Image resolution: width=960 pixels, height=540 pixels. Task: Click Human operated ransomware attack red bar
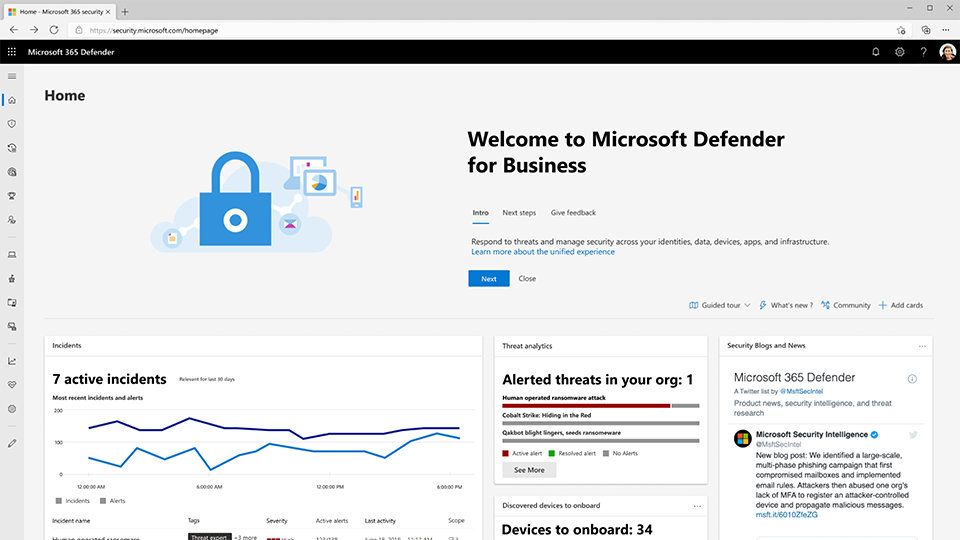coord(586,405)
